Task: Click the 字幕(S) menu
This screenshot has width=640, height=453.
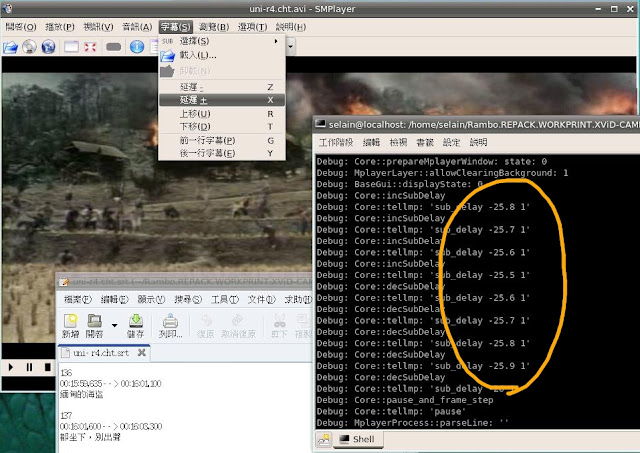Action: (x=176, y=27)
